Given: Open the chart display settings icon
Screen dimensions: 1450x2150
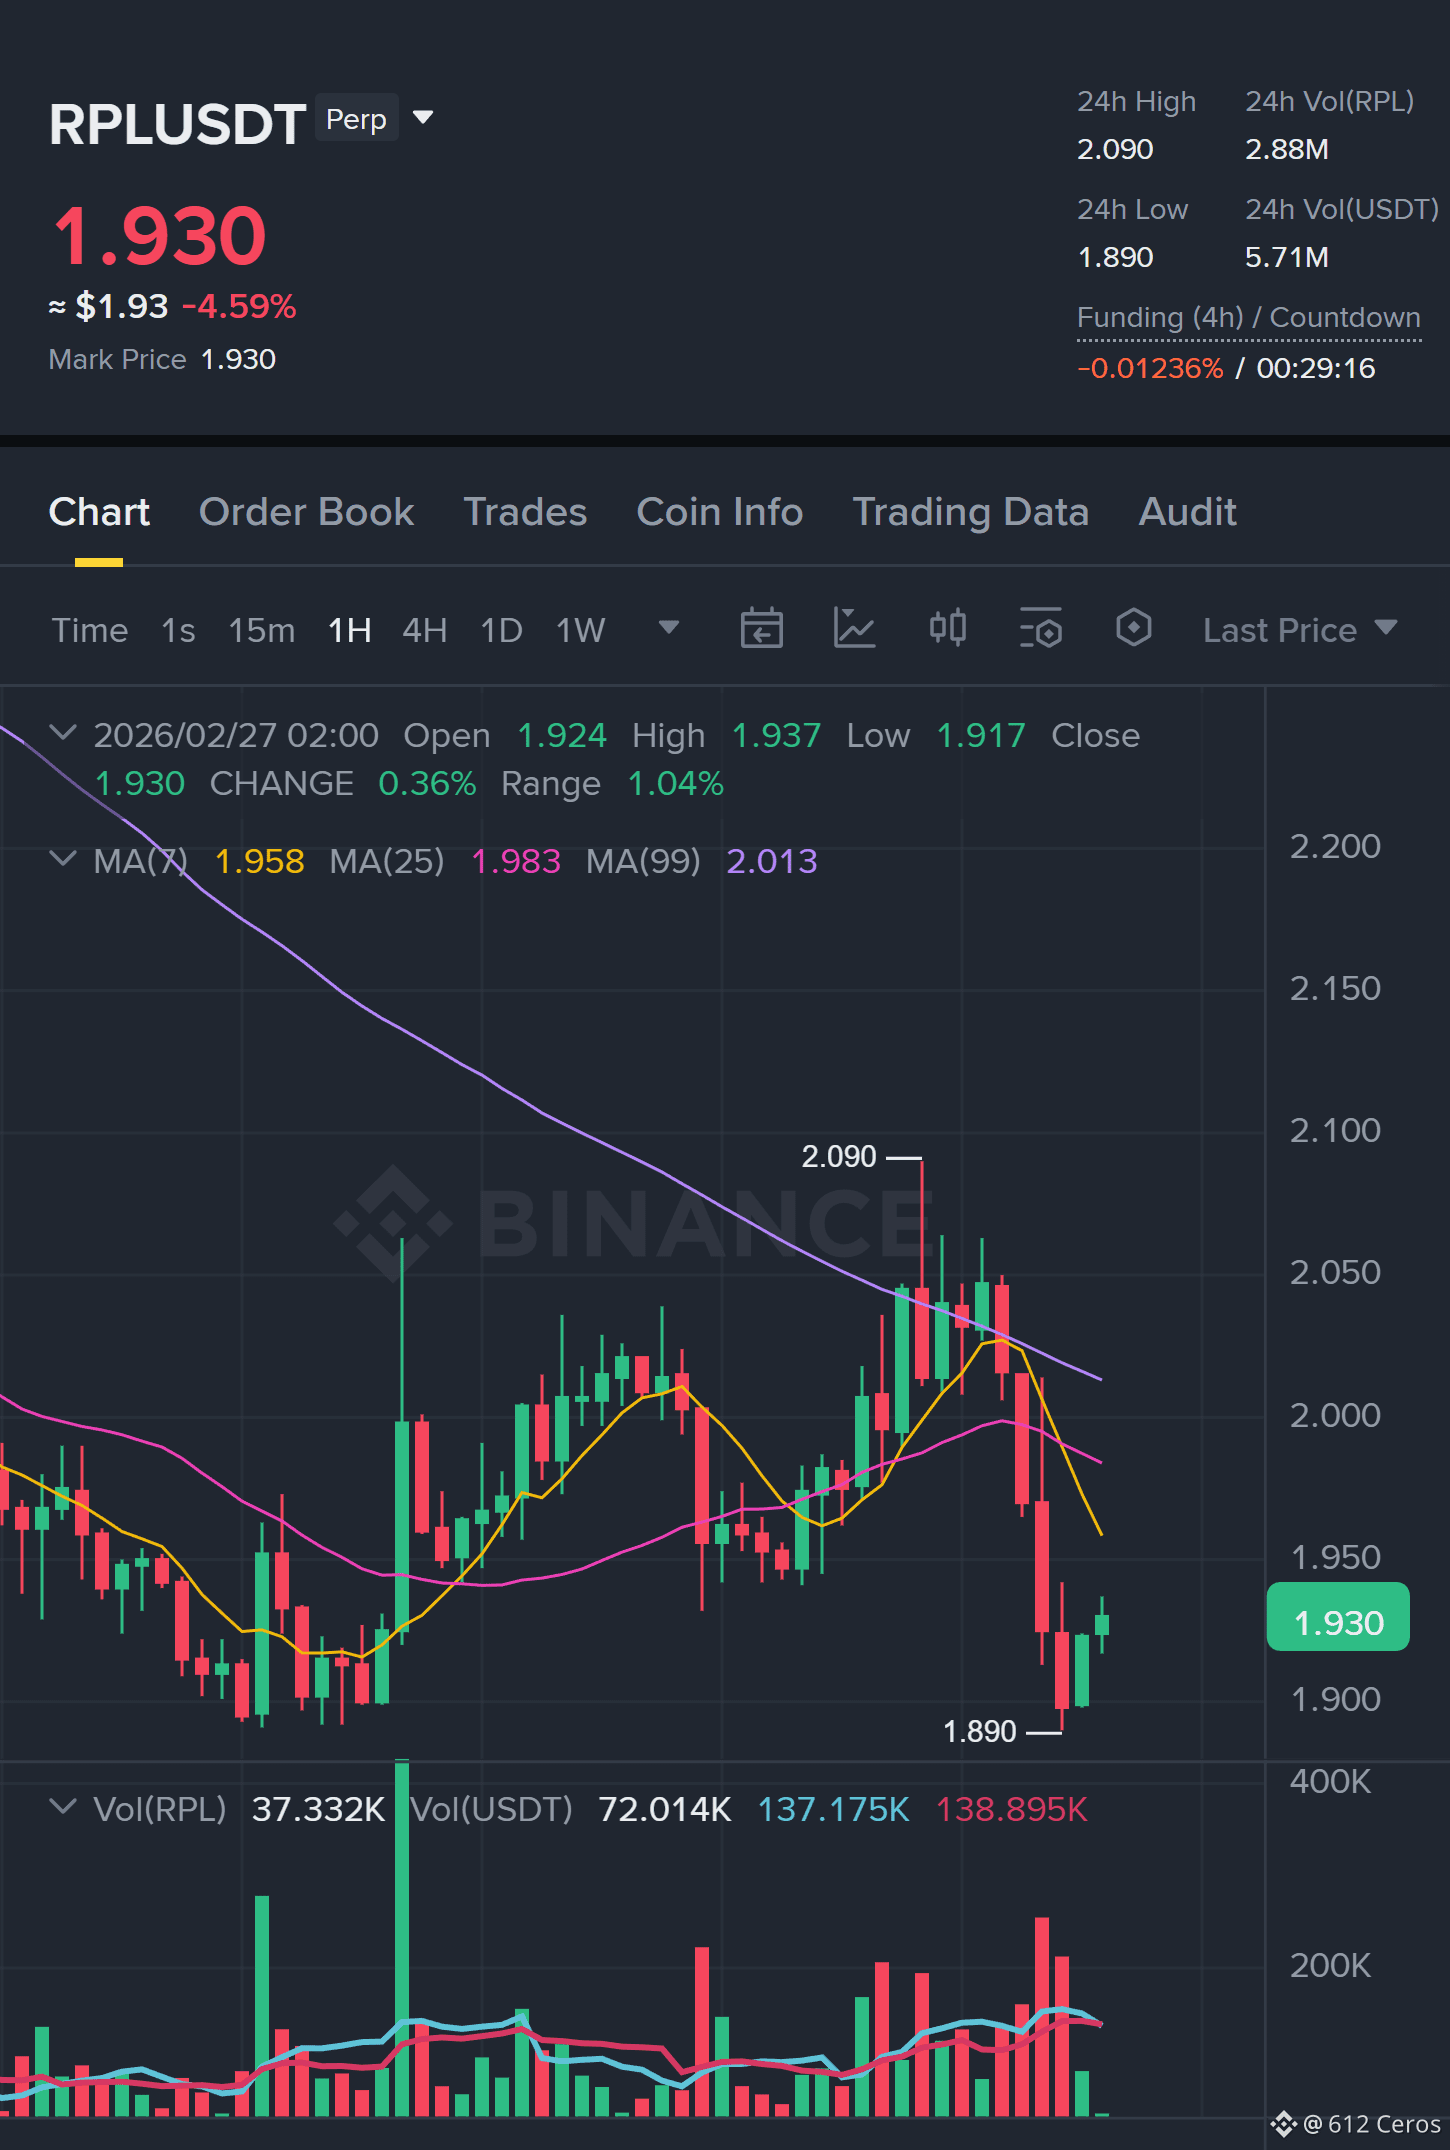Looking at the screenshot, I should [1040, 629].
